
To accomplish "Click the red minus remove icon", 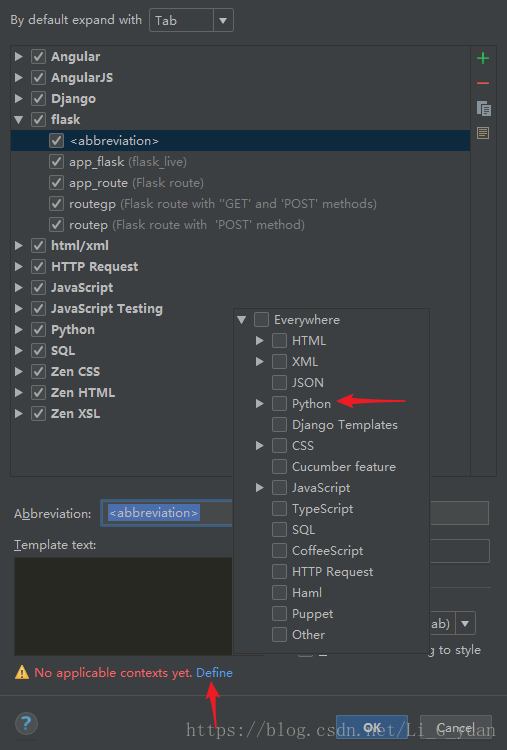I will pyautogui.click(x=483, y=83).
